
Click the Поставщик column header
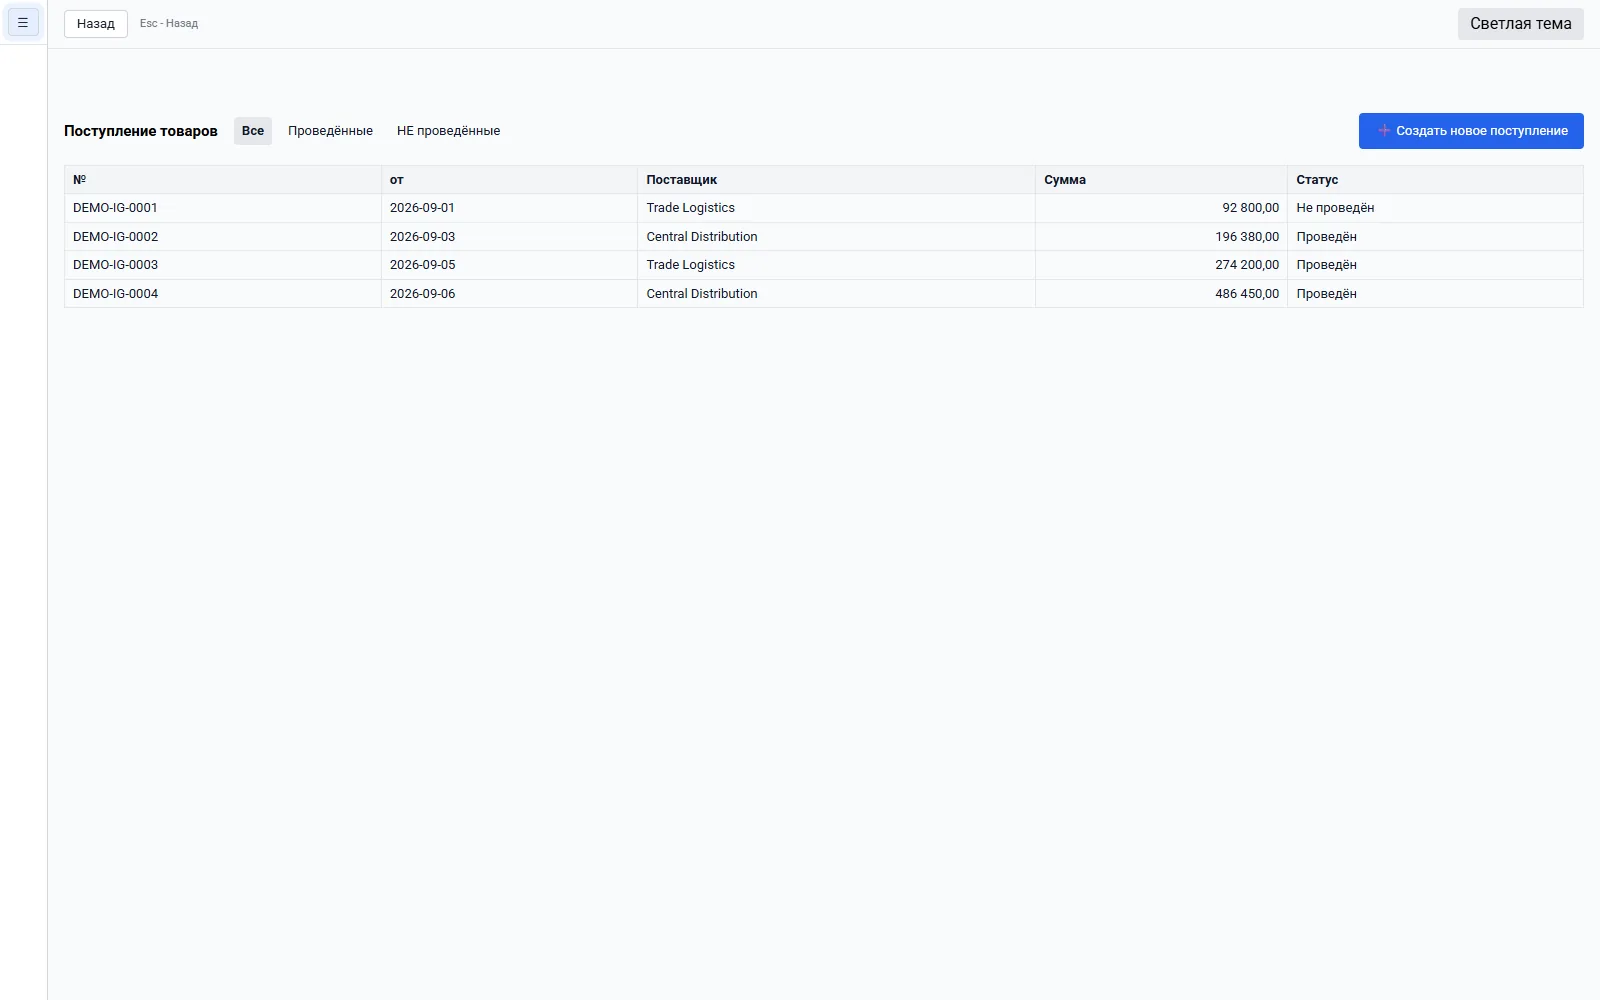(x=836, y=180)
